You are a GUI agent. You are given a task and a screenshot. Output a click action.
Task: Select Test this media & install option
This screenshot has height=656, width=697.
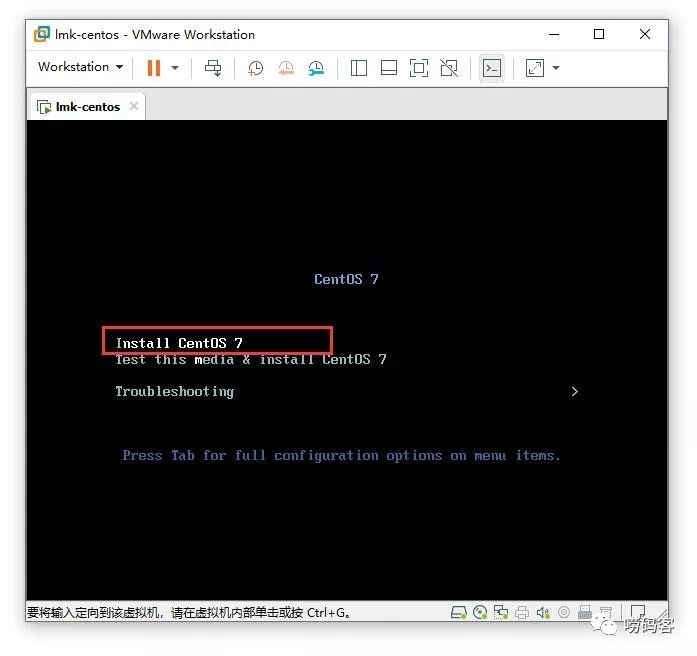click(x=251, y=360)
